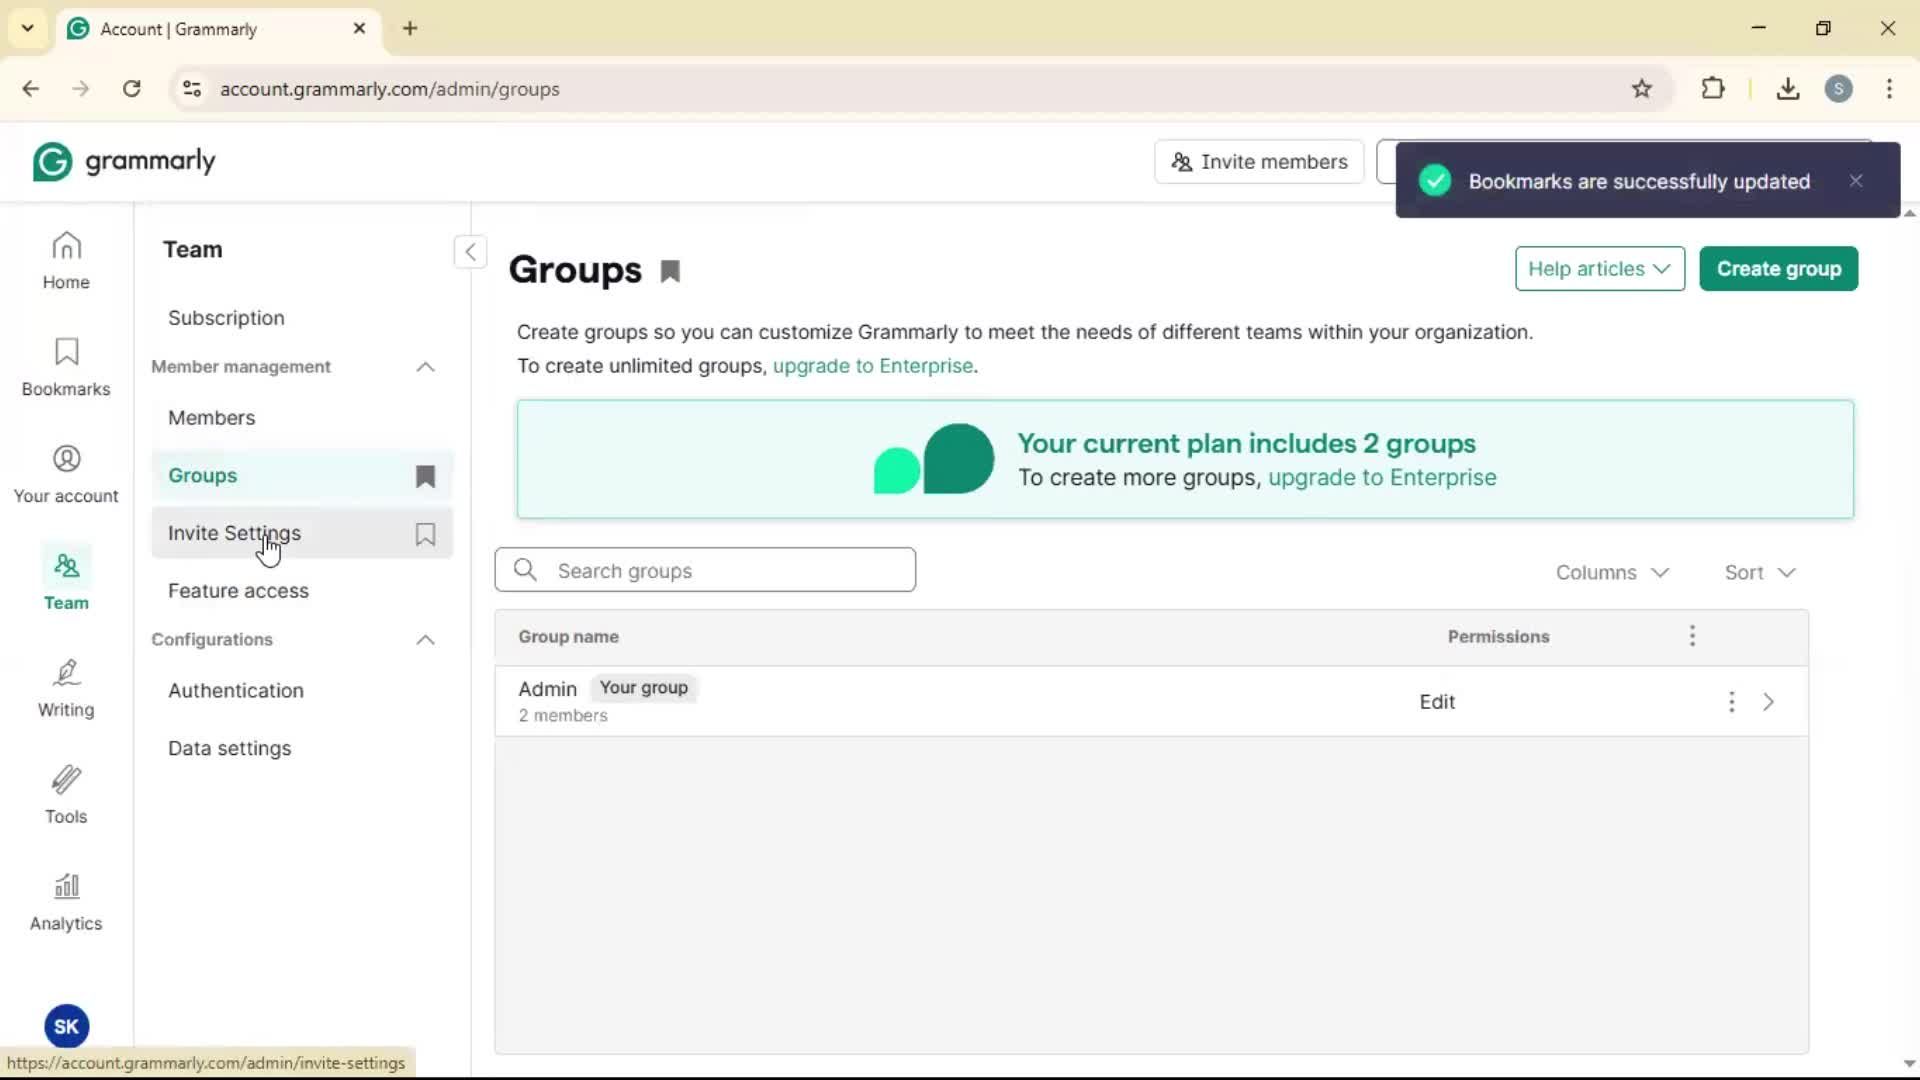
Task: Bookmark the Invite Settings page
Action: coord(425,534)
